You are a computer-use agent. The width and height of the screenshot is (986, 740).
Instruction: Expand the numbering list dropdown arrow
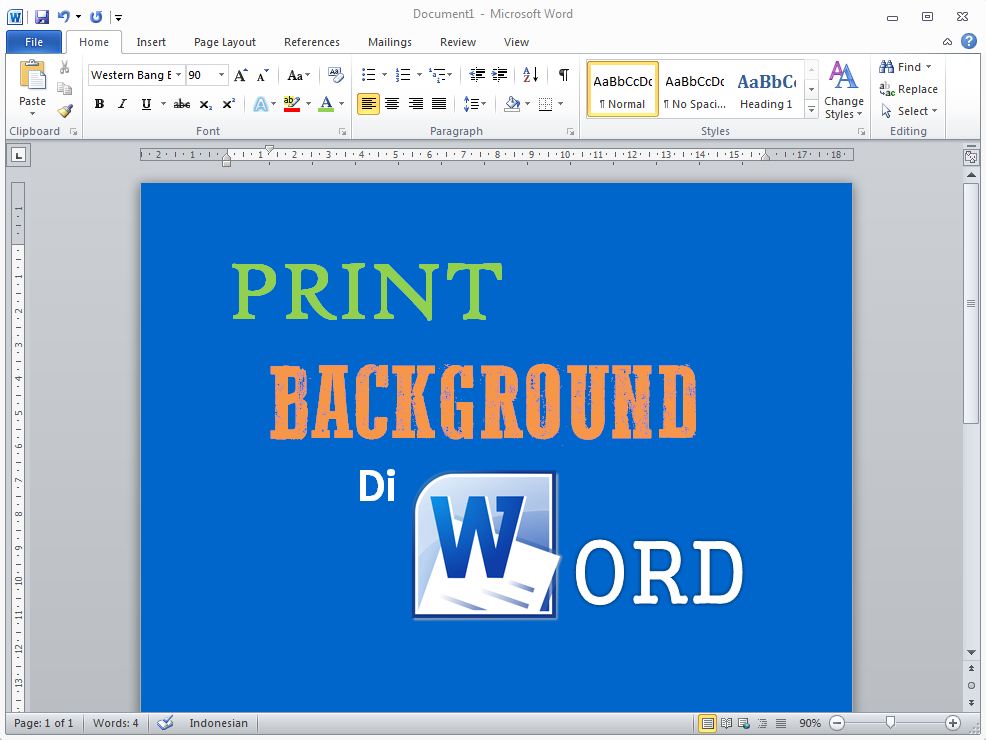point(419,75)
